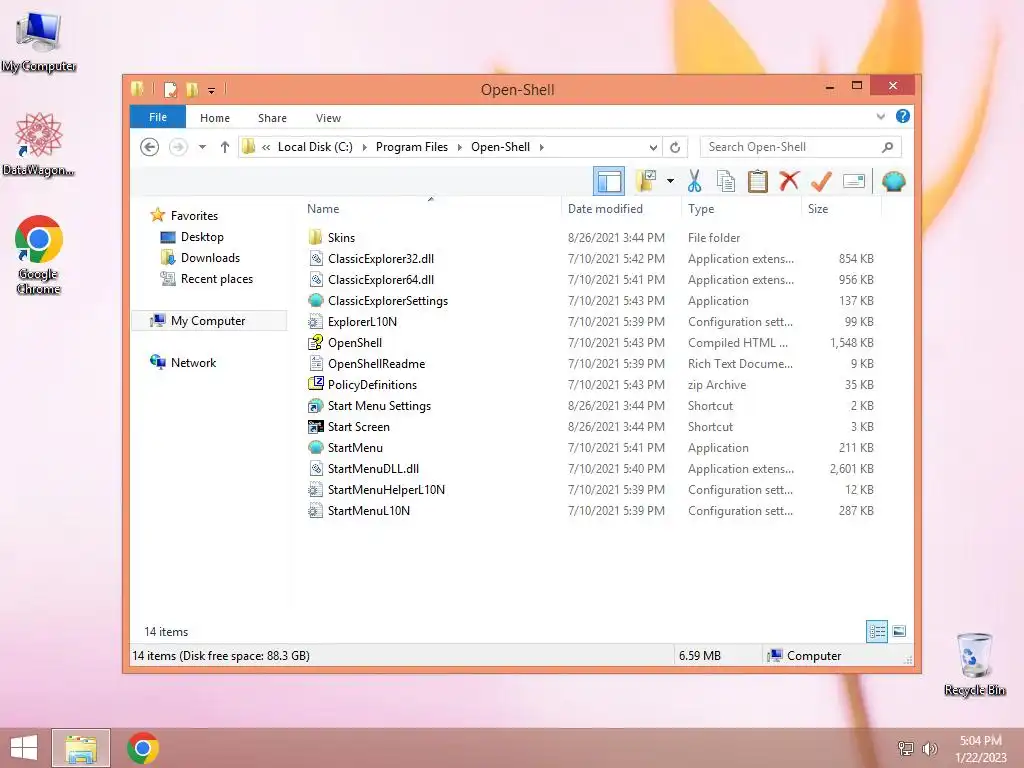Select StartMenu application
Screen dimensions: 1024x768
[345, 447]
